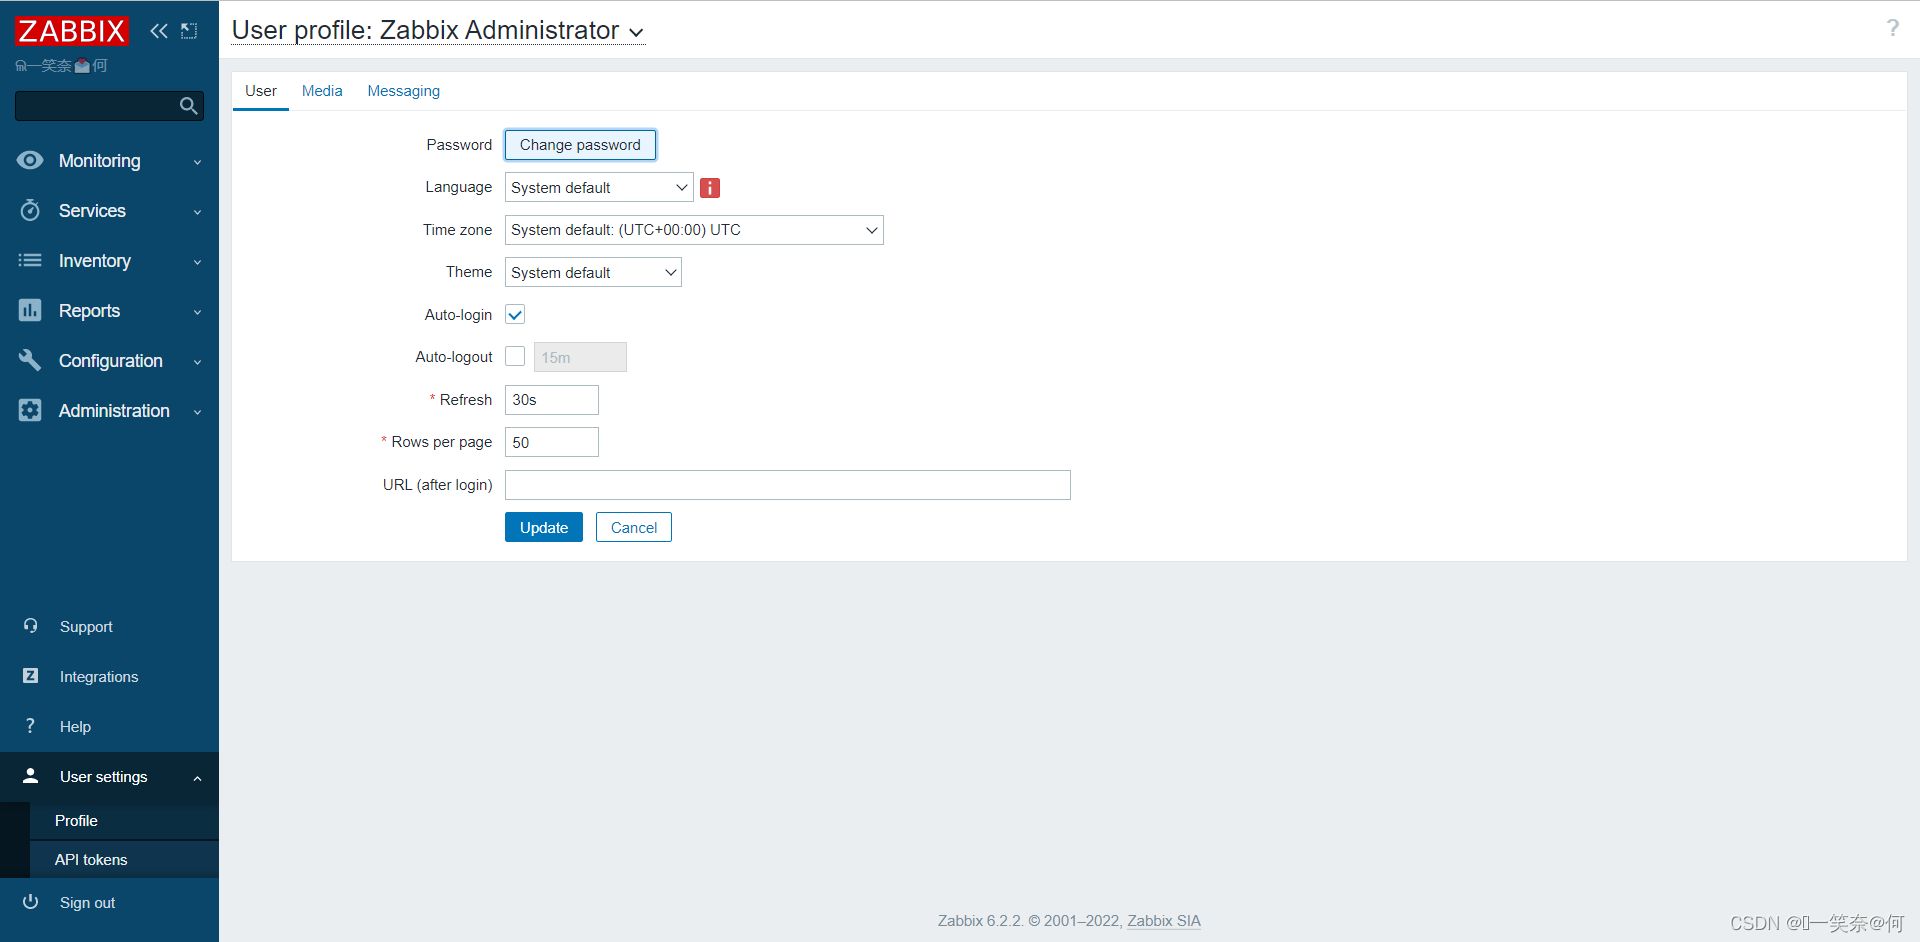The height and width of the screenshot is (942, 1920).
Task: Click the Cancel button
Action: click(634, 527)
